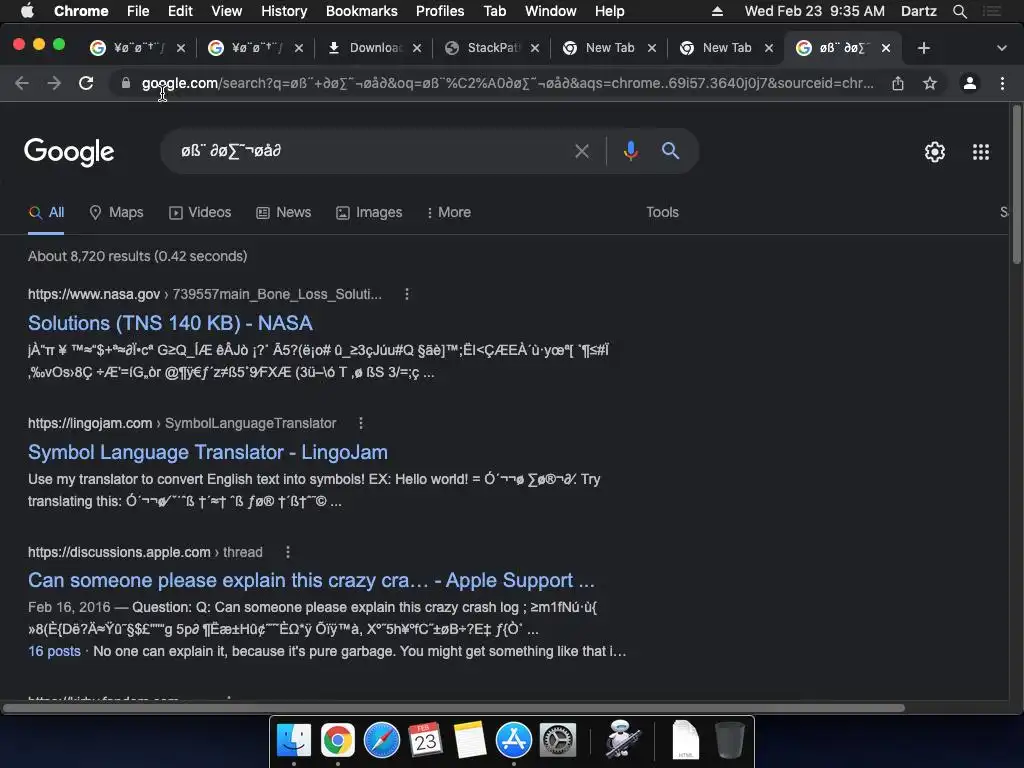Open Google quick settings gear
The width and height of the screenshot is (1024, 768).
935,152
